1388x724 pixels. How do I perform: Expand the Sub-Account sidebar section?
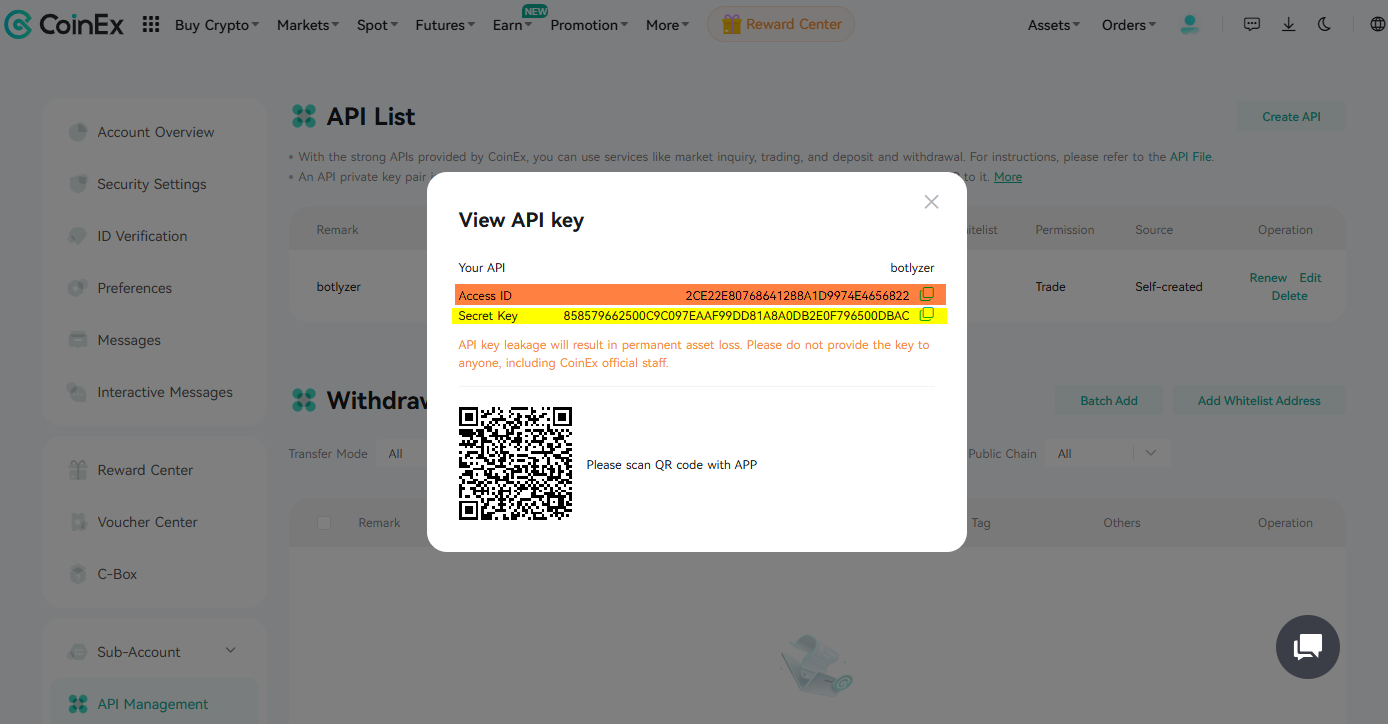point(230,651)
